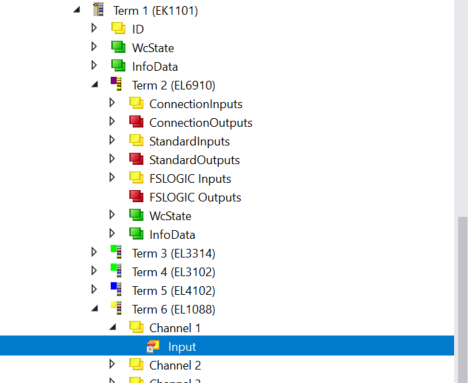468x383 pixels.
Task: Expand the Channel 2 node
Action: [x=112, y=364]
